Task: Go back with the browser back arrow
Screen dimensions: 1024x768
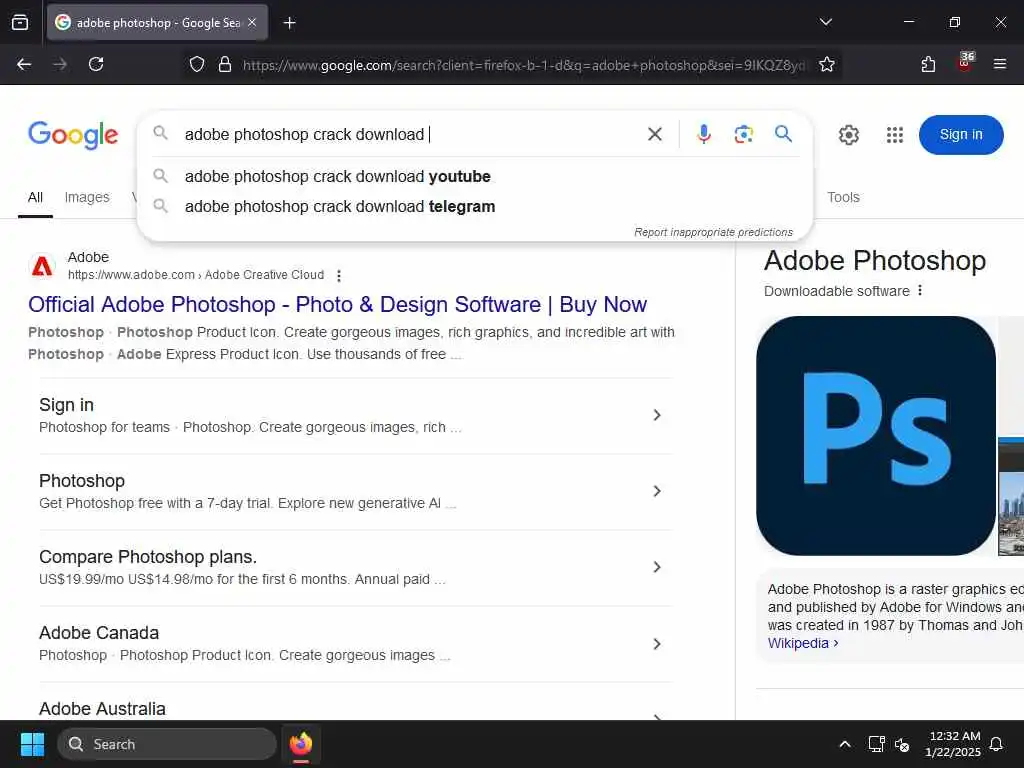Action: click(x=24, y=64)
